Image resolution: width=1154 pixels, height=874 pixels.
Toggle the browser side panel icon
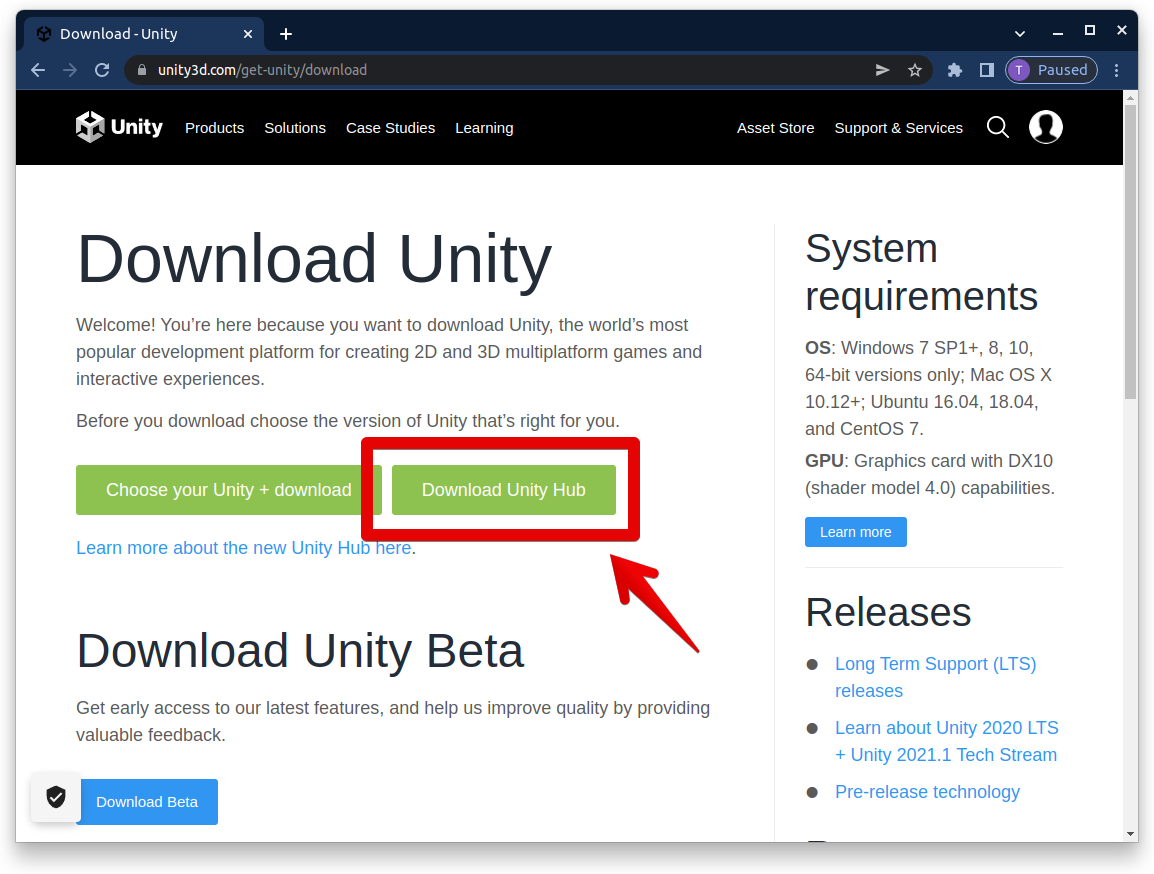pyautogui.click(x=987, y=70)
